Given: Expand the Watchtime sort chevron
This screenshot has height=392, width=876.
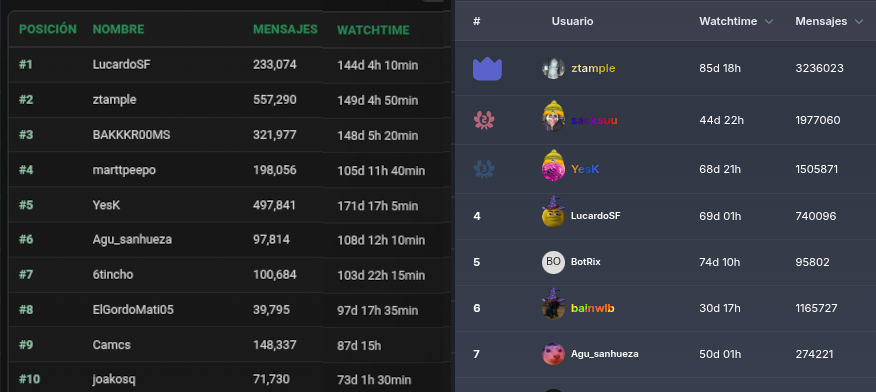Looking at the screenshot, I should [769, 22].
